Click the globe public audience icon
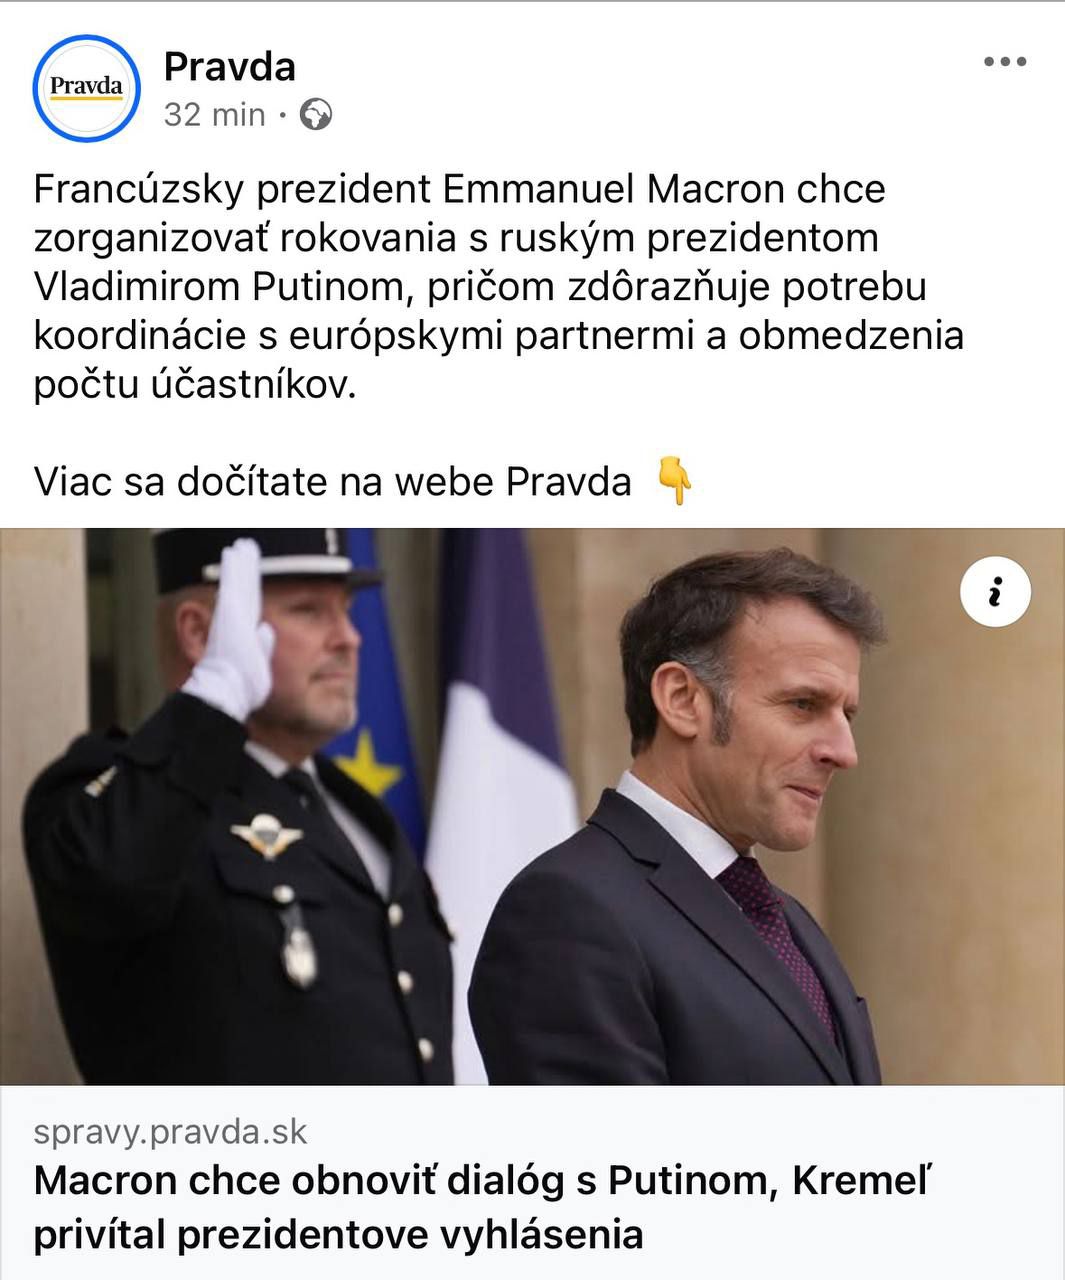The height and width of the screenshot is (1280, 1065). point(316,116)
